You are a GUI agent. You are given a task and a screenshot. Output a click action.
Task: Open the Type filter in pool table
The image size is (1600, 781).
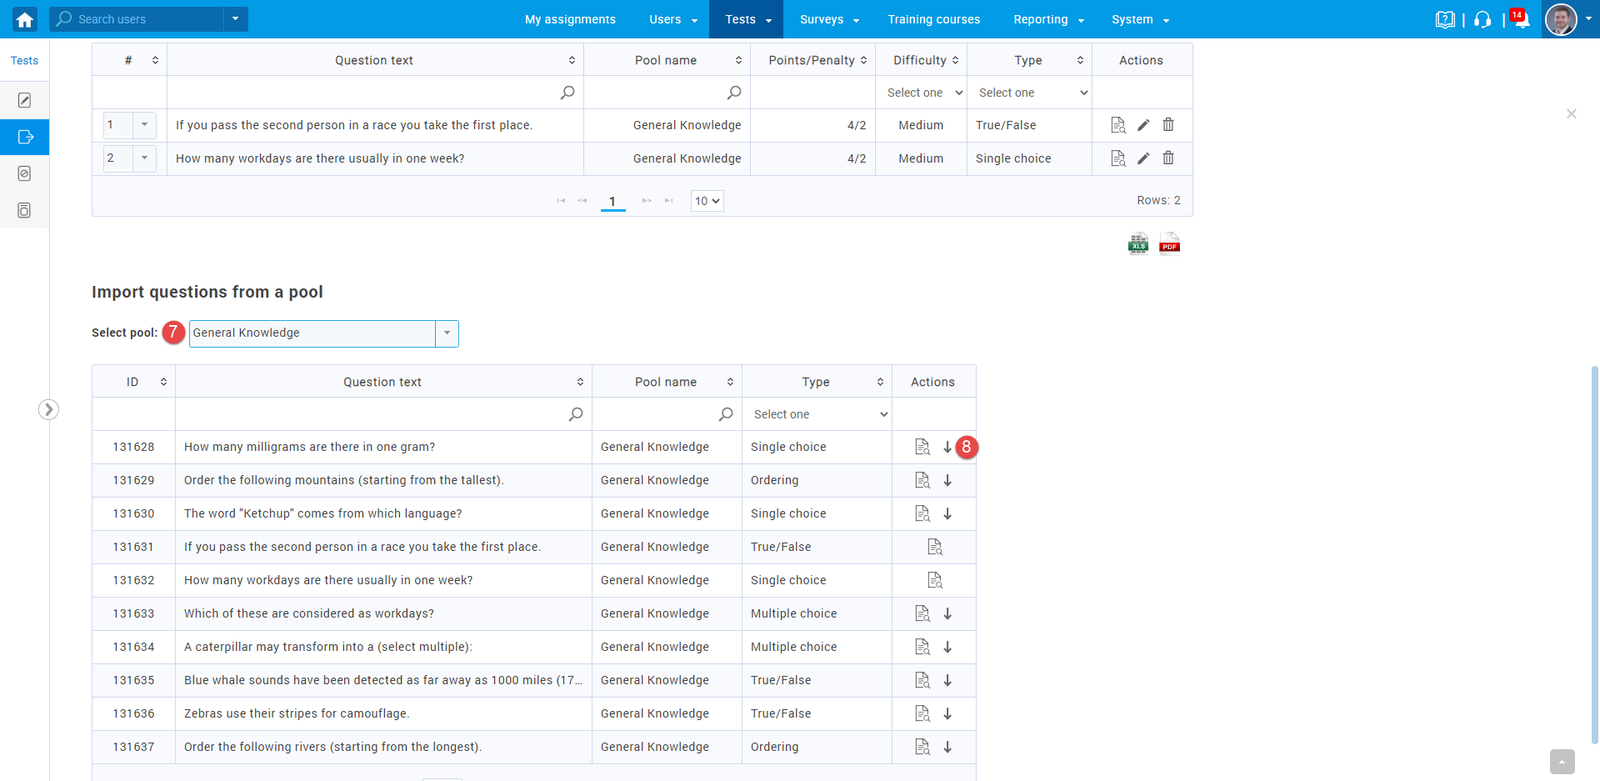819,415
